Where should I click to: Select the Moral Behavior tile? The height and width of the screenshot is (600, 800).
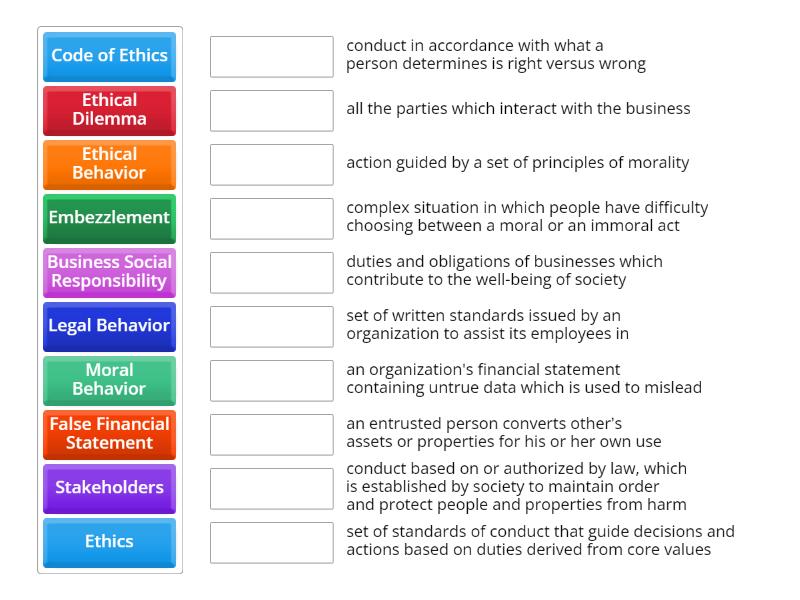pyautogui.click(x=109, y=380)
